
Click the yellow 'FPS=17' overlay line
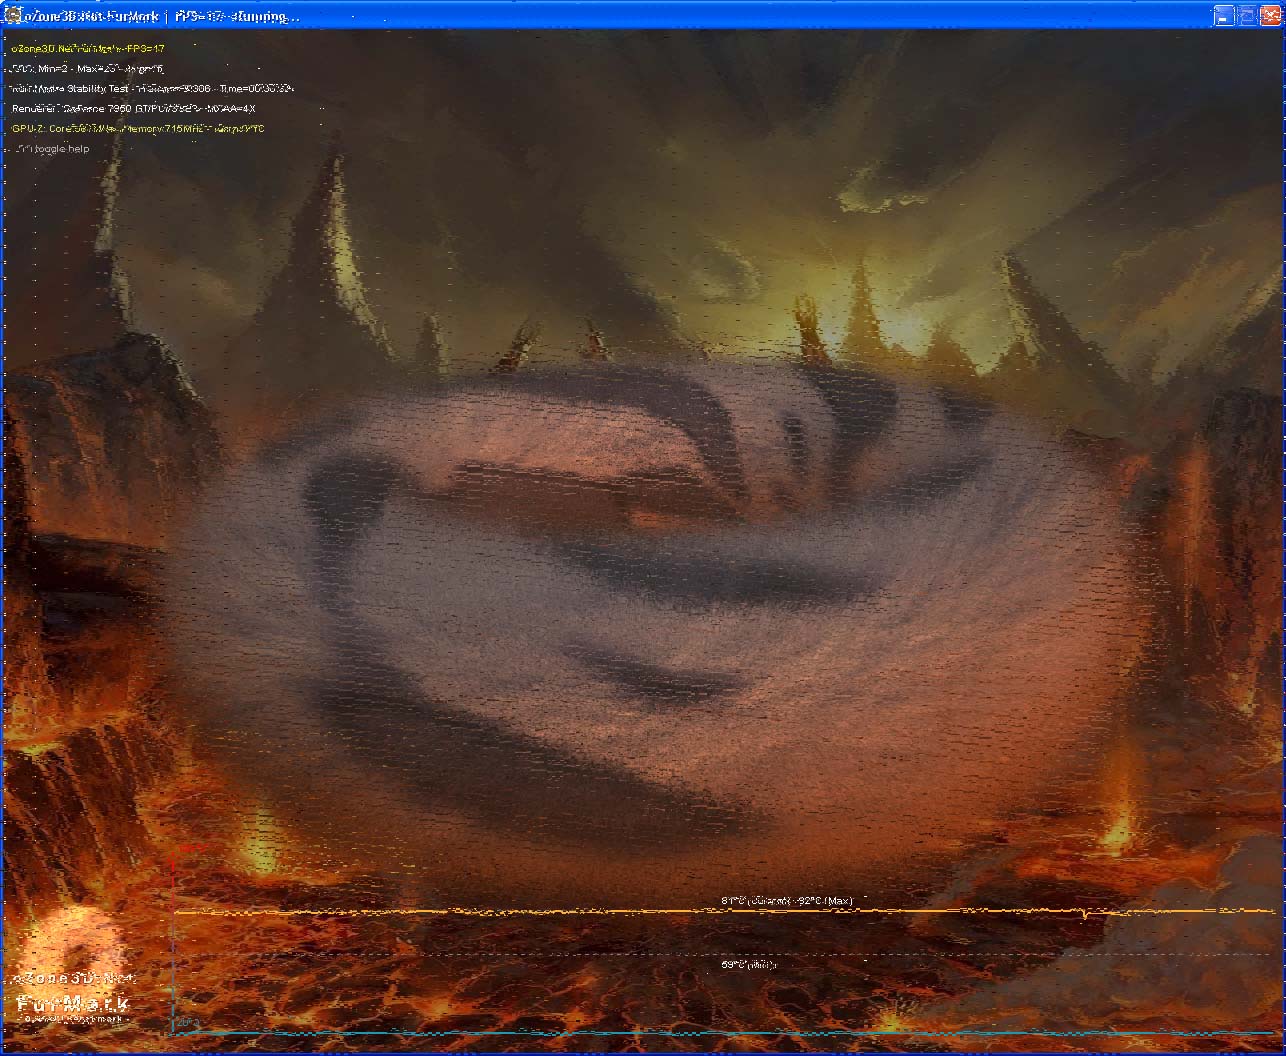(88, 48)
